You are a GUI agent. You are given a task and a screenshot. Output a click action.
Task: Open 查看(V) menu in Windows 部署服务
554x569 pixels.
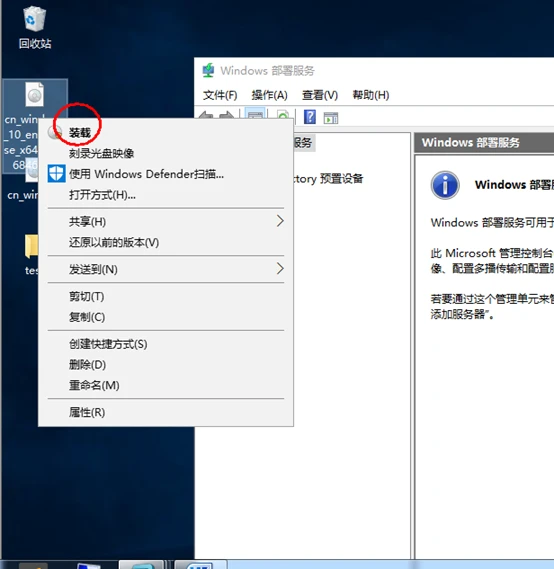click(320, 95)
